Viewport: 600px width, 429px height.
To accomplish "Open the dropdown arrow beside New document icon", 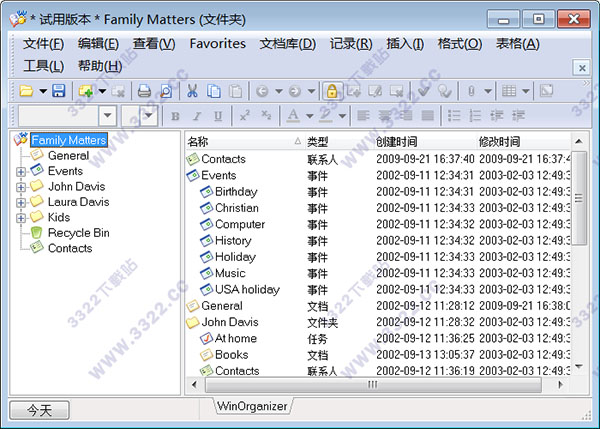I will coord(103,91).
